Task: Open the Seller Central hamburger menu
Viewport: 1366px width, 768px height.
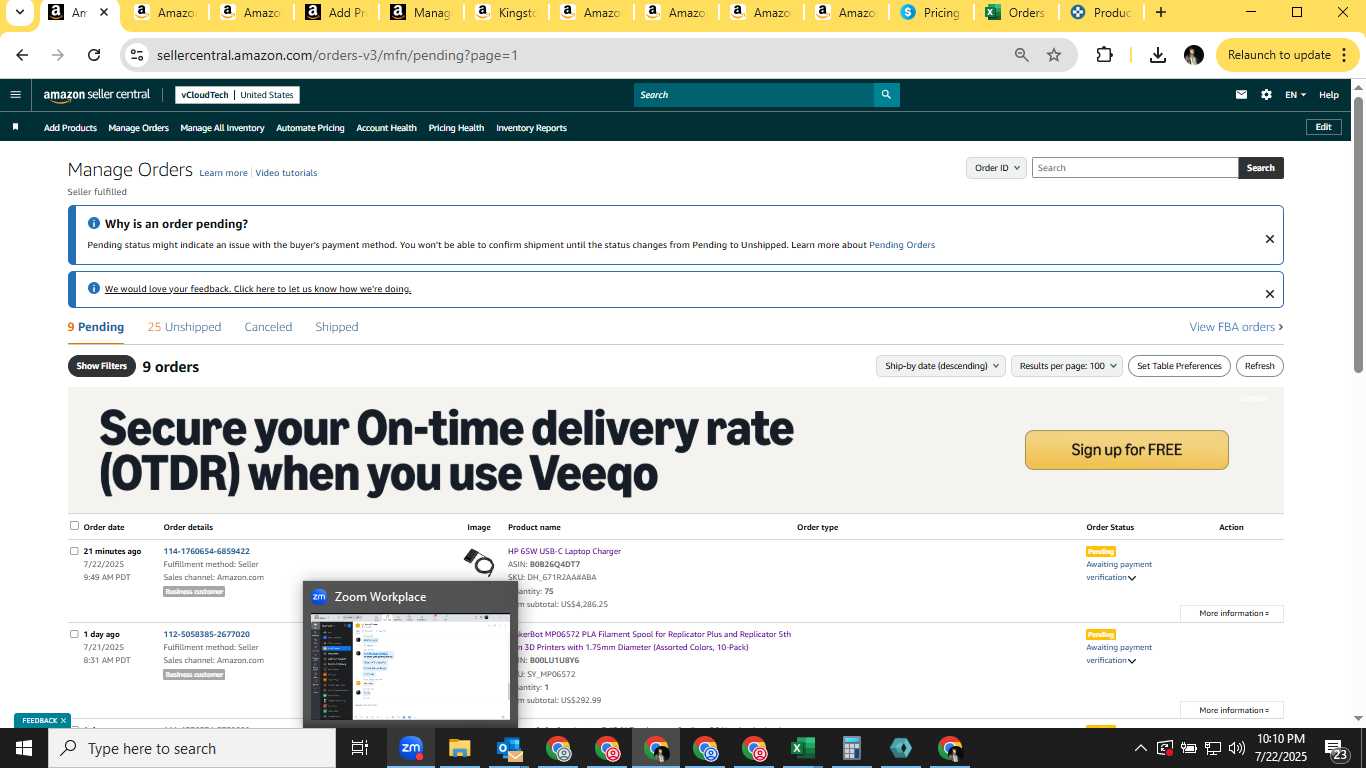Action: tap(15, 95)
